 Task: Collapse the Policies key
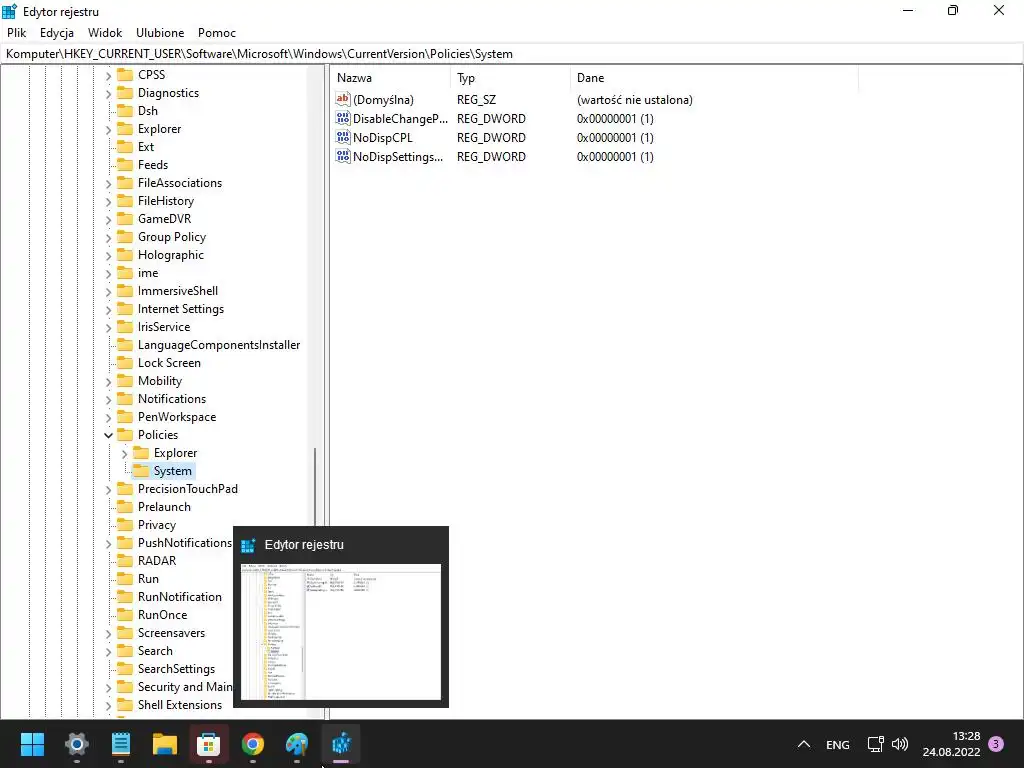(108, 435)
